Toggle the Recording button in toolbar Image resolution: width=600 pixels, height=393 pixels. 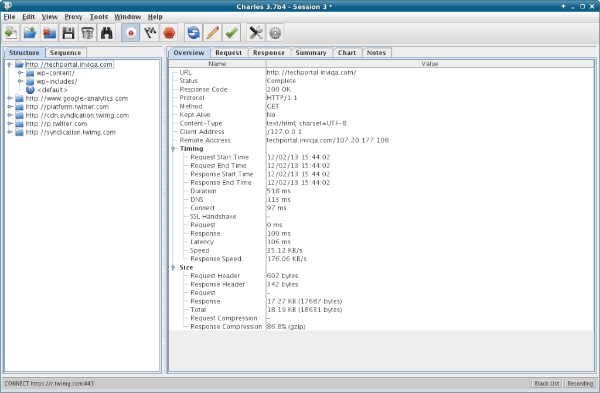(x=130, y=33)
